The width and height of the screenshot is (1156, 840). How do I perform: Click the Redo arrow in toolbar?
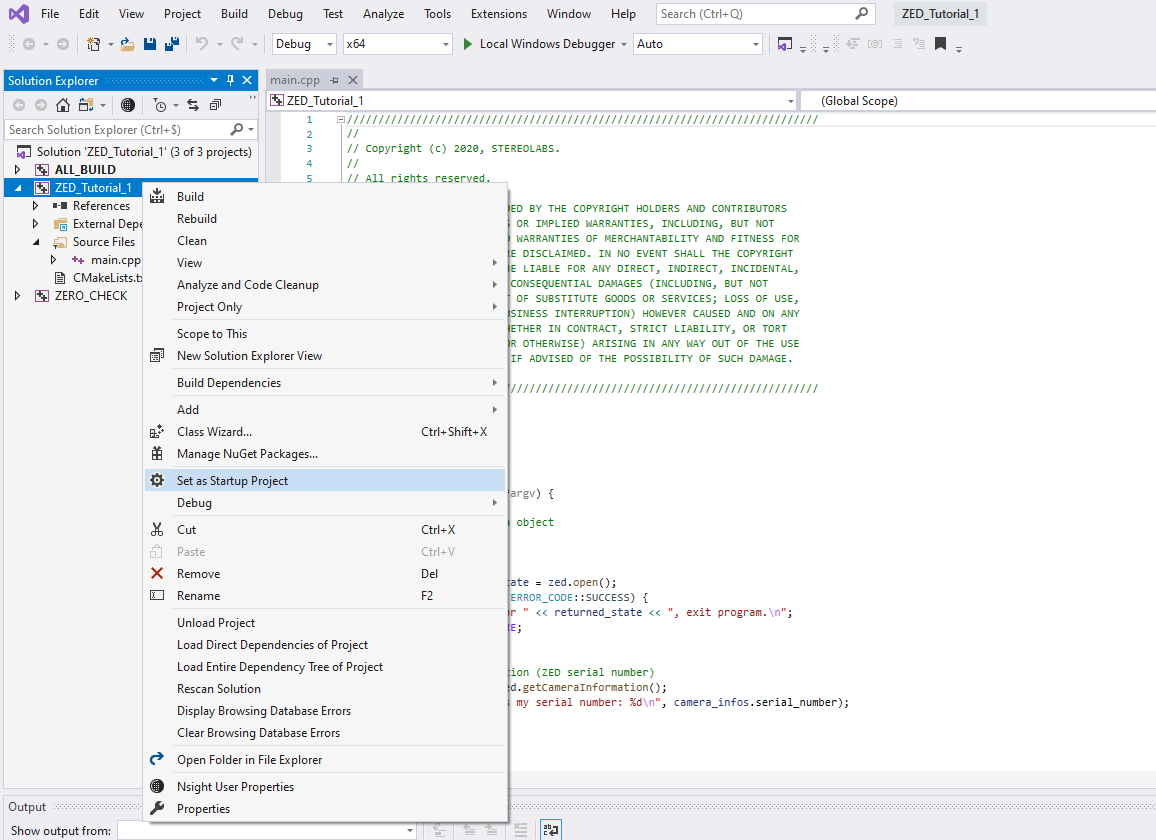click(x=237, y=44)
